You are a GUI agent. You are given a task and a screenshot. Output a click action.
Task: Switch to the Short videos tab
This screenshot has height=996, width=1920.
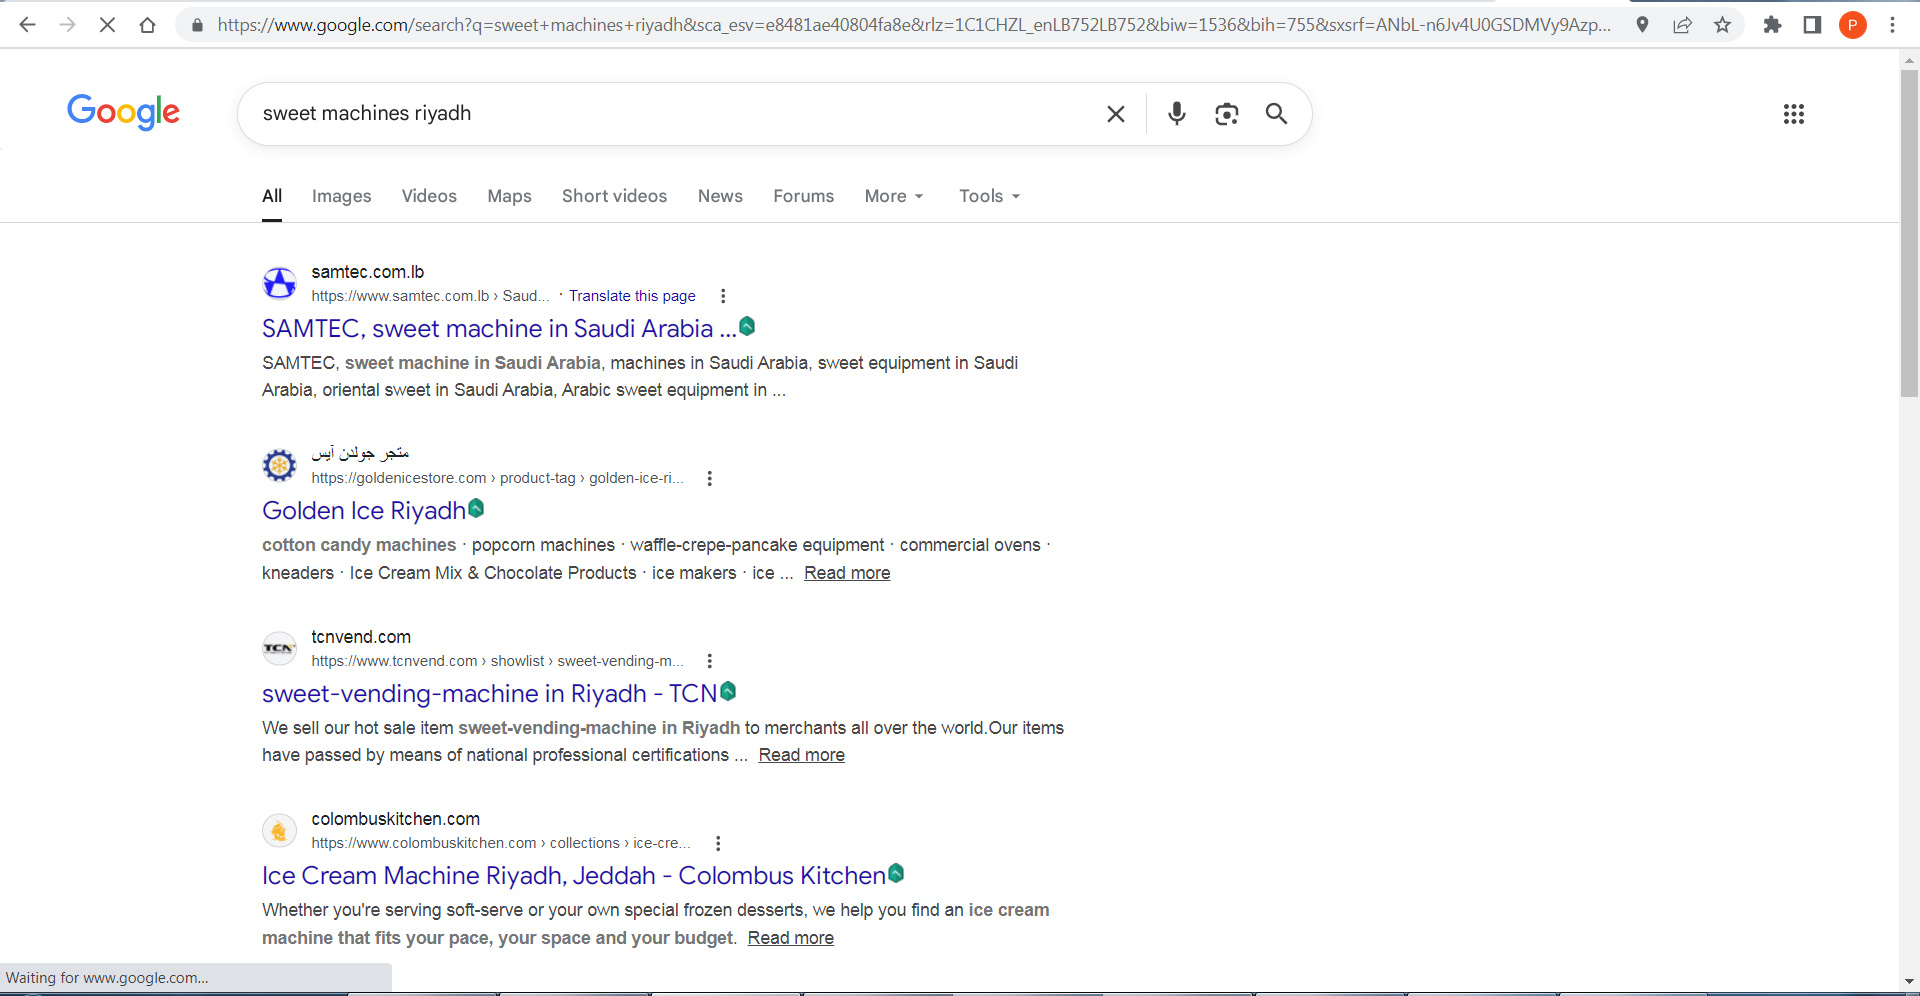coord(614,196)
